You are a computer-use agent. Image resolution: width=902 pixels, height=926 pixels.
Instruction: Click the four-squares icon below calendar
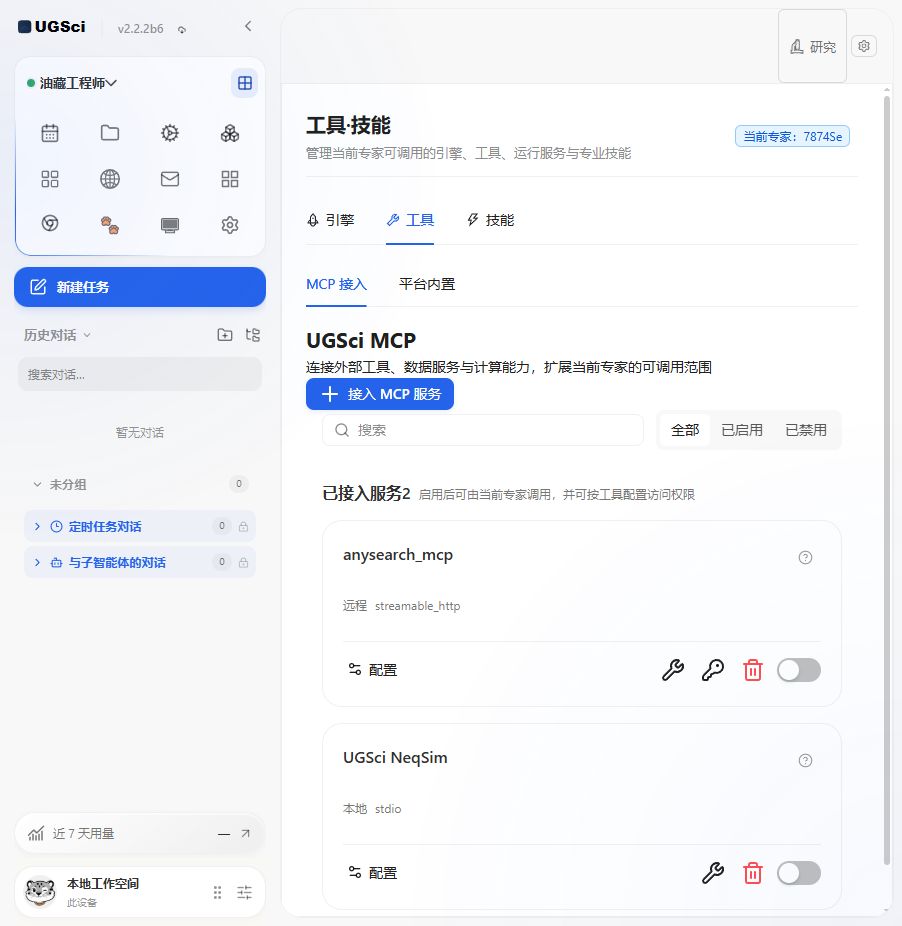(50, 179)
